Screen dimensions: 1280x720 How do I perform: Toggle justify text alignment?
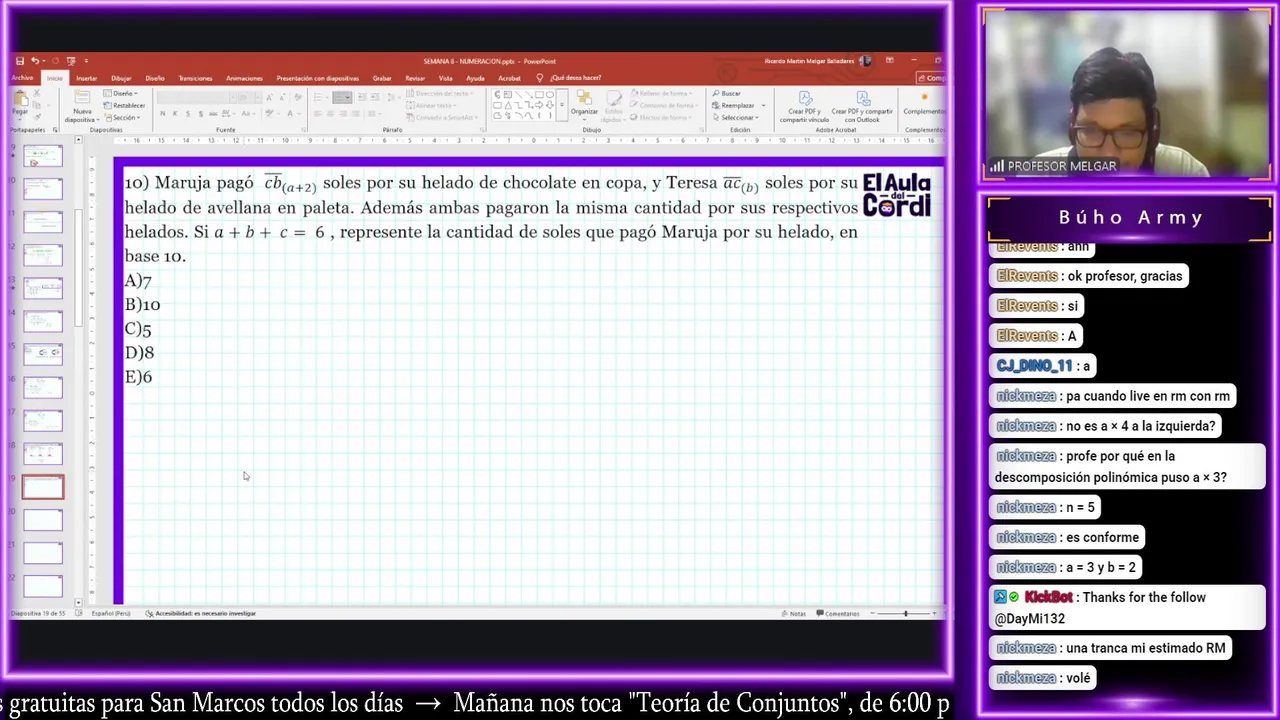tap(355, 114)
